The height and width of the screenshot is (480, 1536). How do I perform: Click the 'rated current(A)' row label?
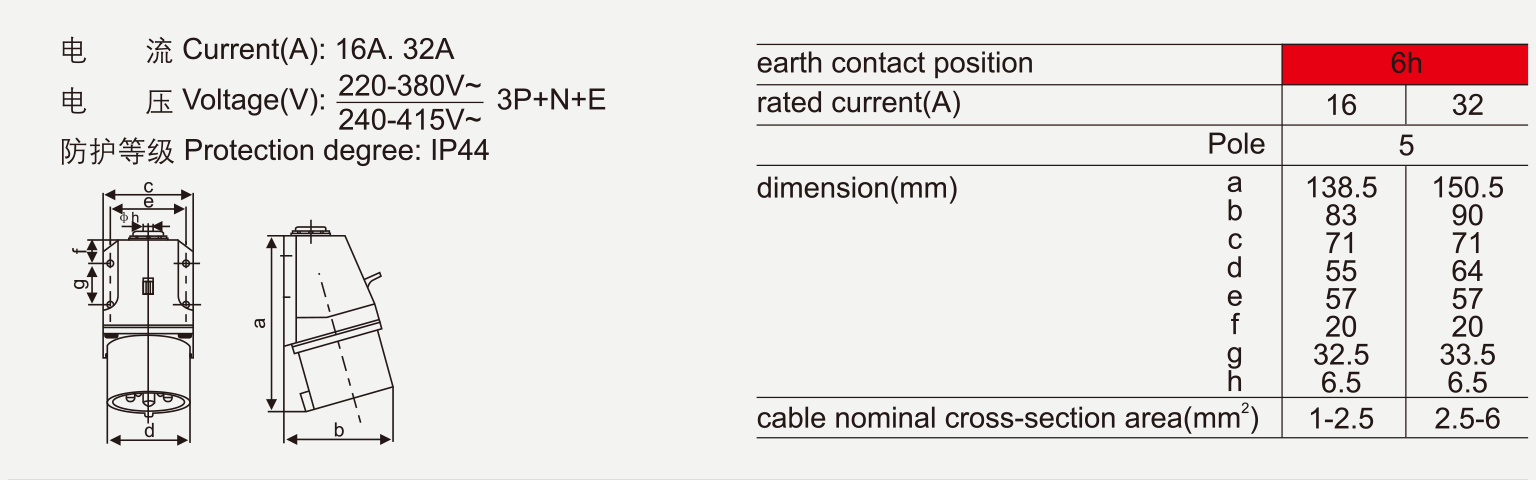(x=858, y=103)
